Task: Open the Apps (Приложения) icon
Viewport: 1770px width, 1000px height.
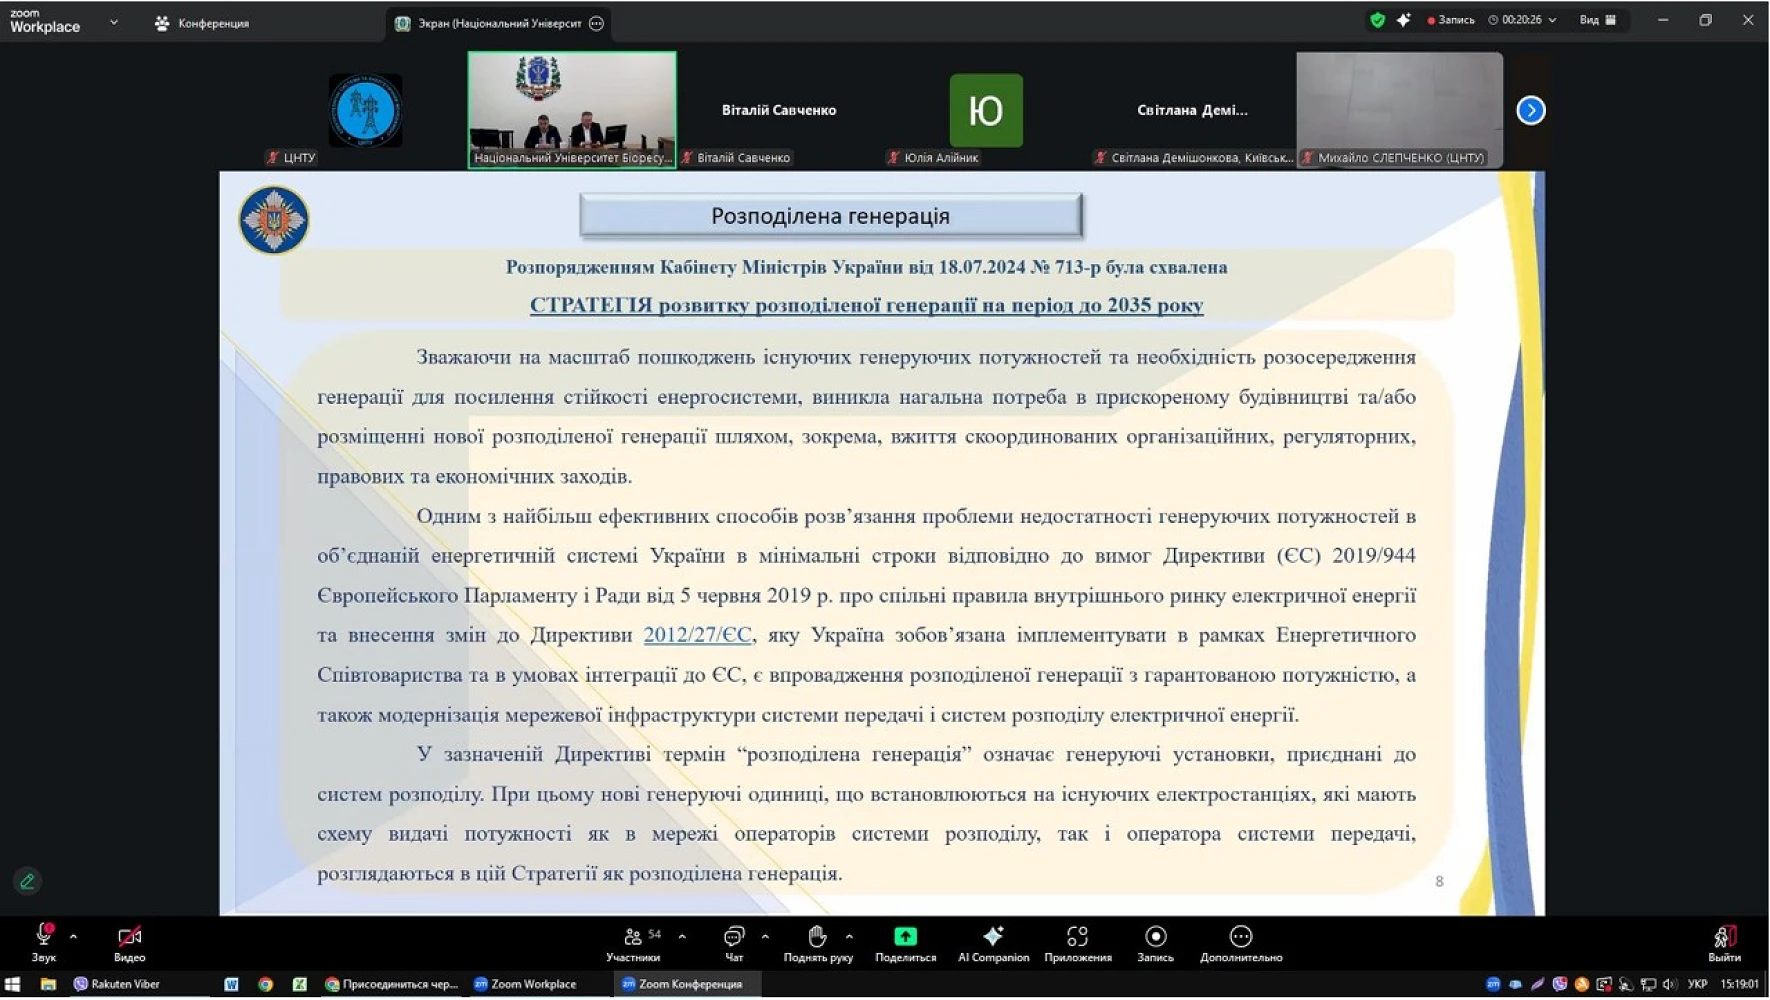Action: pos(1077,937)
